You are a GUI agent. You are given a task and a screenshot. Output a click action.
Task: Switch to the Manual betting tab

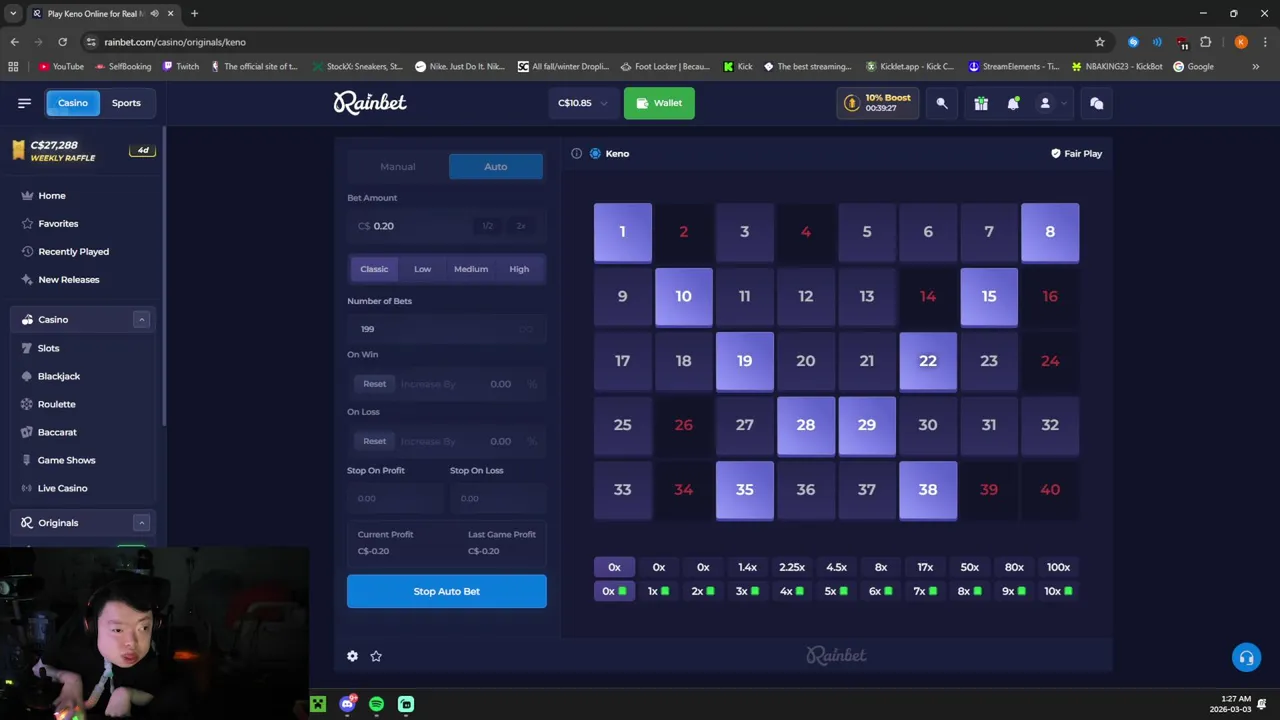(x=398, y=166)
